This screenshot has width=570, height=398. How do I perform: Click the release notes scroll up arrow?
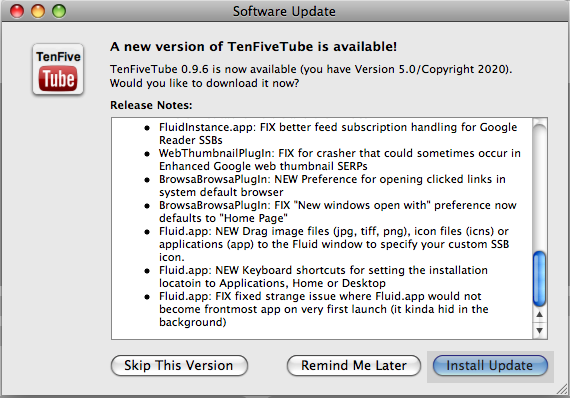(539, 315)
